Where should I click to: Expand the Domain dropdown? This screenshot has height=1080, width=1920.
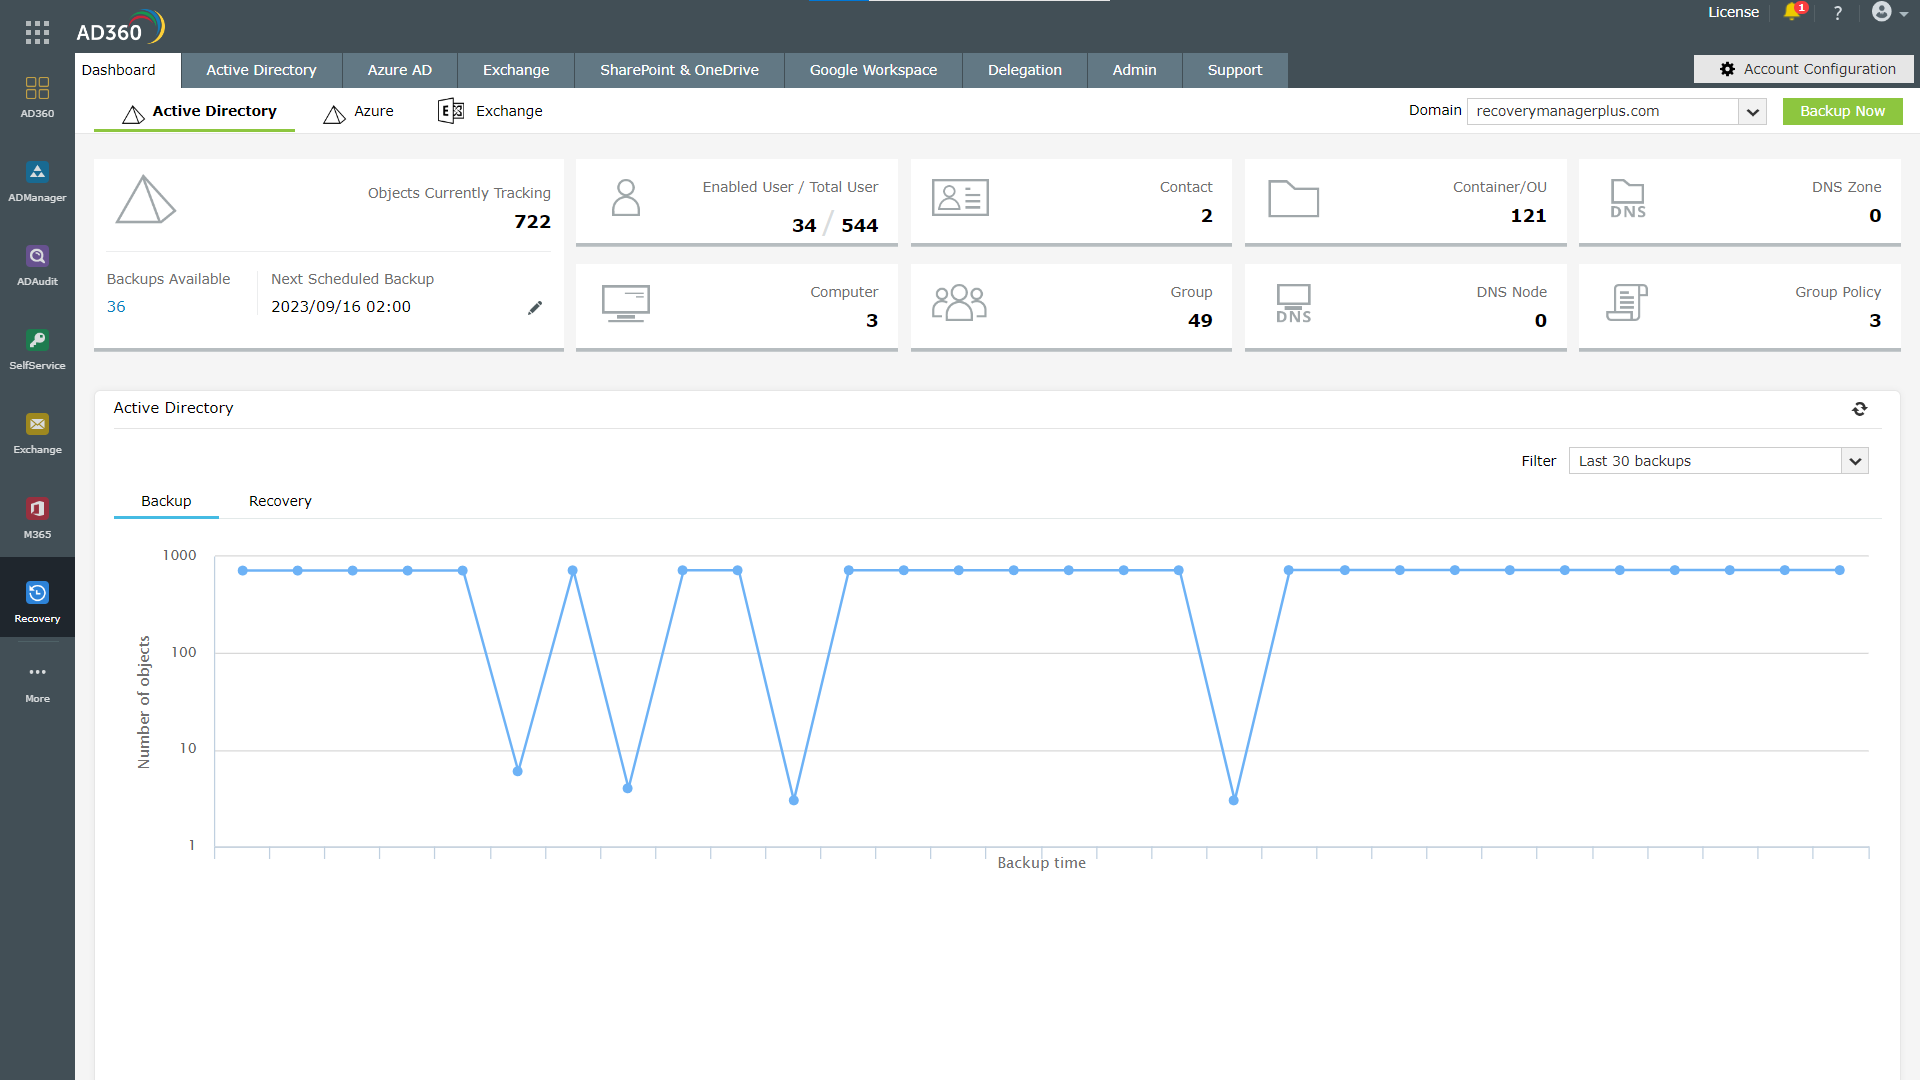point(1752,112)
